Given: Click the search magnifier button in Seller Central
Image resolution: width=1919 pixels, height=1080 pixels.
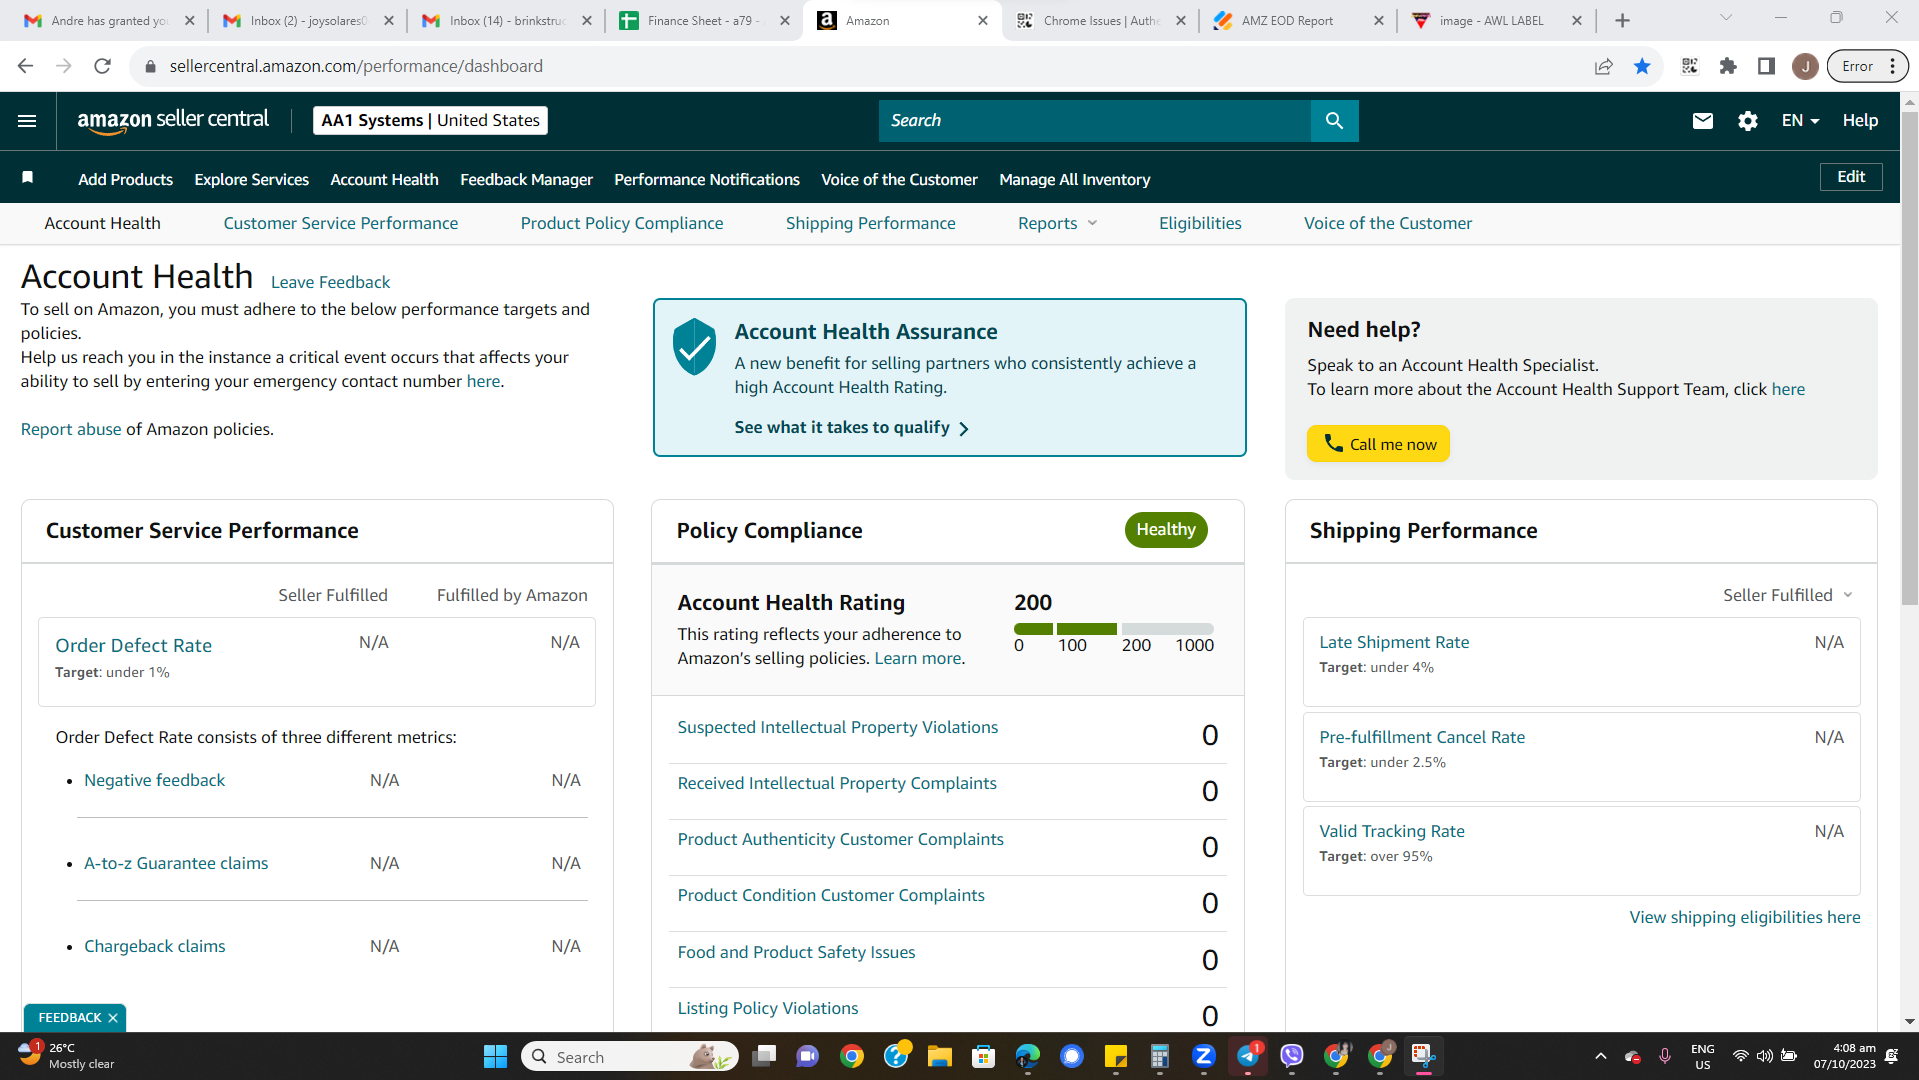Looking at the screenshot, I should pyautogui.click(x=1334, y=121).
